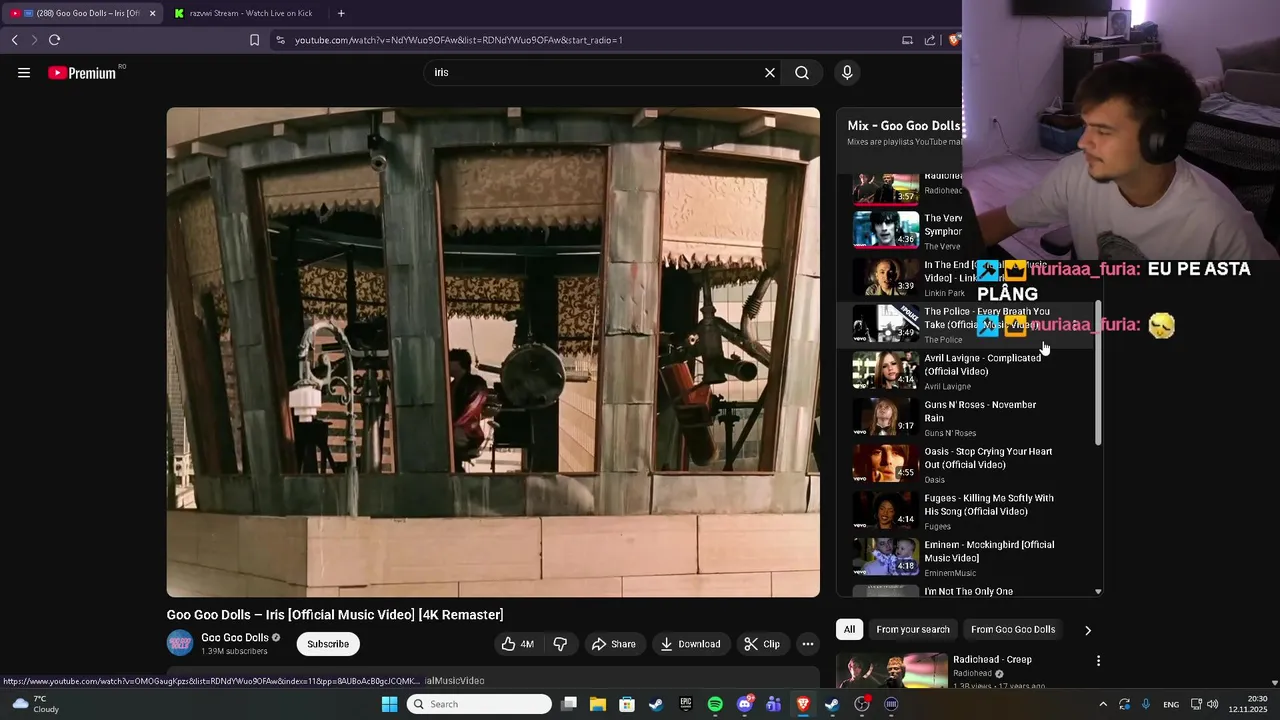
Task: Open Spotify from taskbar
Action: [715, 704]
